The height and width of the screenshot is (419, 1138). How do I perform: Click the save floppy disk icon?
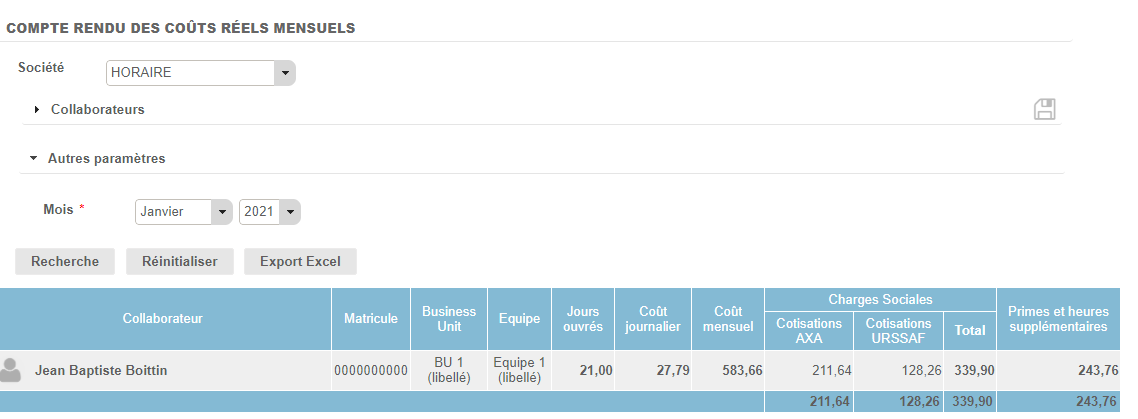point(1045,110)
